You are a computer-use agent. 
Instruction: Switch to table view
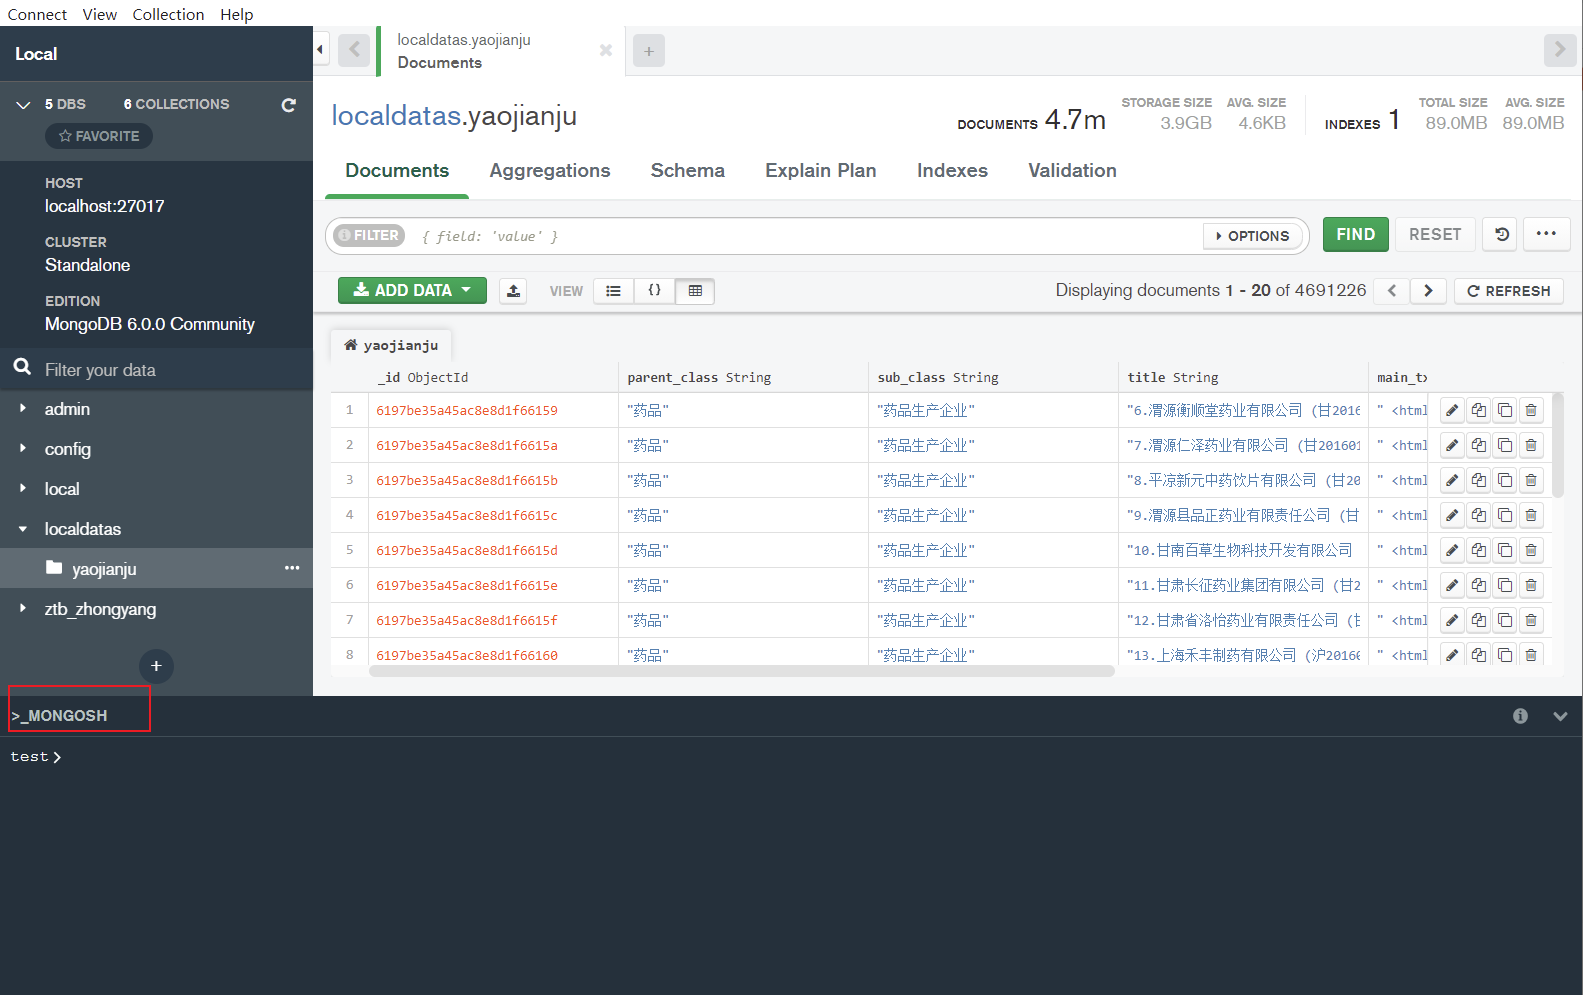click(x=695, y=291)
